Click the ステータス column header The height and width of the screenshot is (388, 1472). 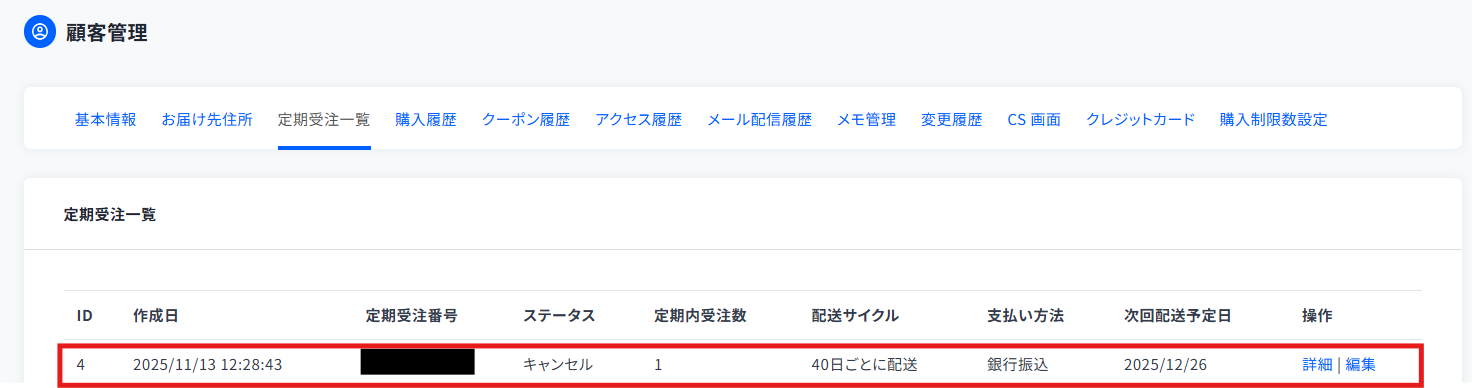(x=559, y=316)
